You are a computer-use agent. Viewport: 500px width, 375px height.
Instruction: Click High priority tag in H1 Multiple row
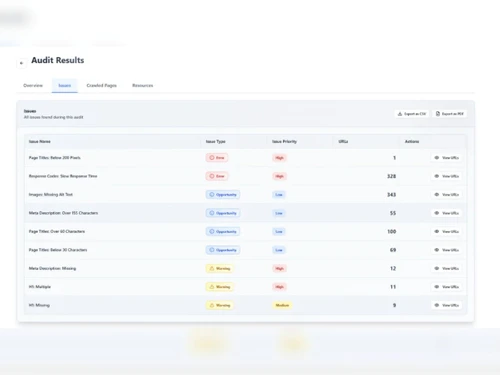(279, 287)
